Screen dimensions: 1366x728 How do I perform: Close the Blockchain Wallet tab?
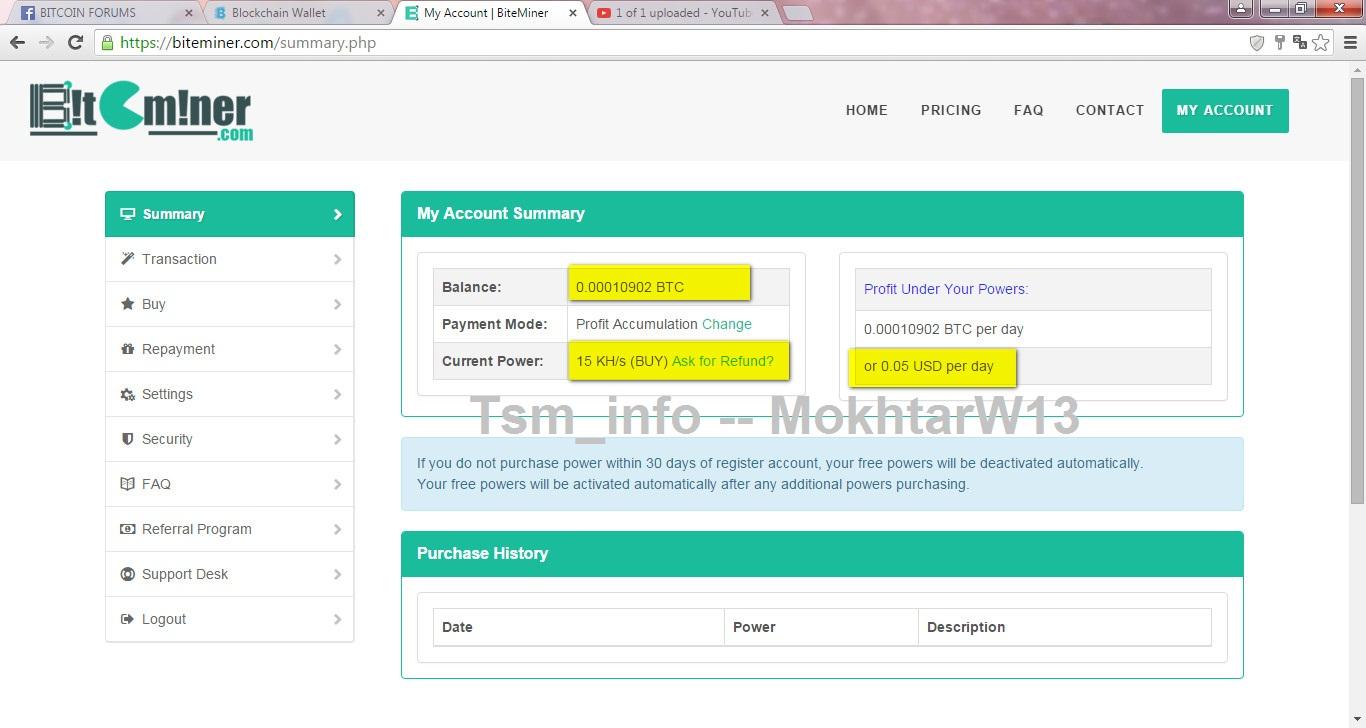[x=380, y=13]
